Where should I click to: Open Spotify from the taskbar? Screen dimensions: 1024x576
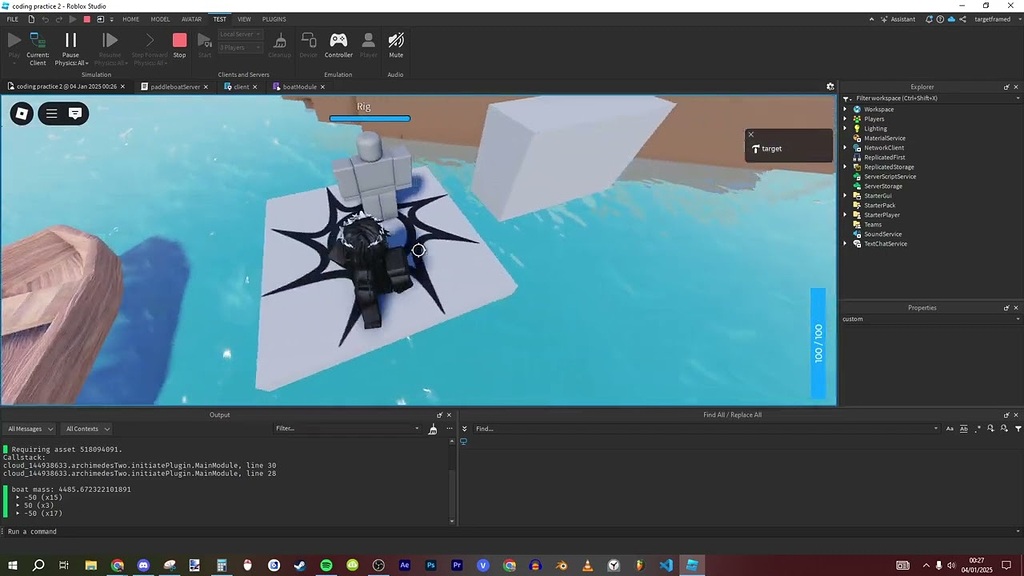[326, 565]
